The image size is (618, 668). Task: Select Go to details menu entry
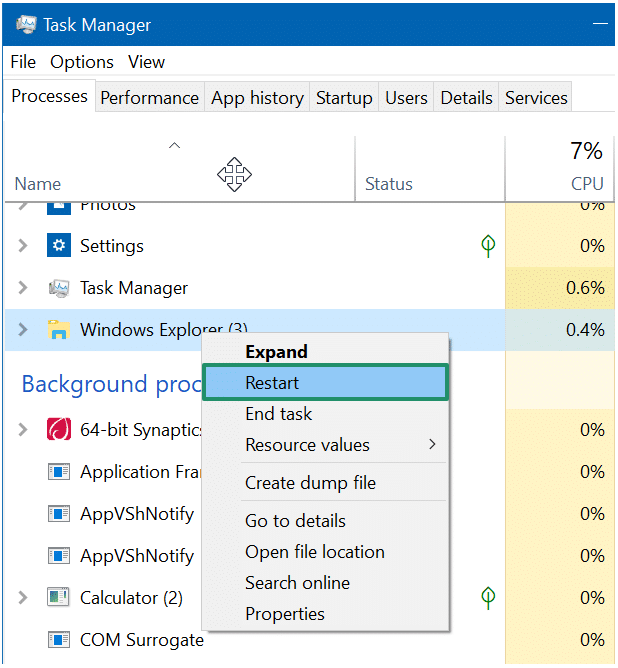(325, 521)
